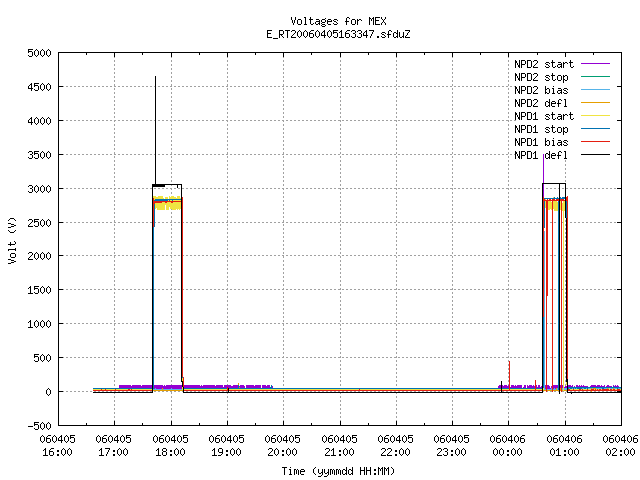Image resolution: width=640 pixels, height=480 pixels.
Task: Click the NPD1 bias legend label
Action: coord(541,142)
